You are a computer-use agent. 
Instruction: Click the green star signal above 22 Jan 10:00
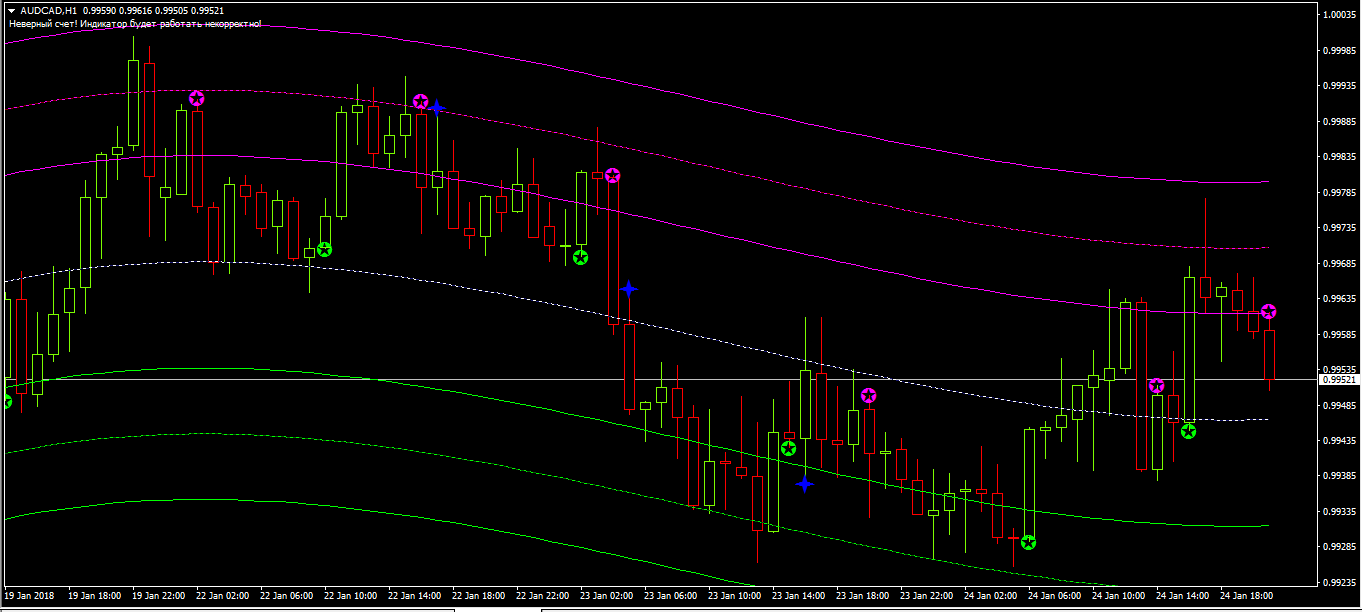pos(324,249)
